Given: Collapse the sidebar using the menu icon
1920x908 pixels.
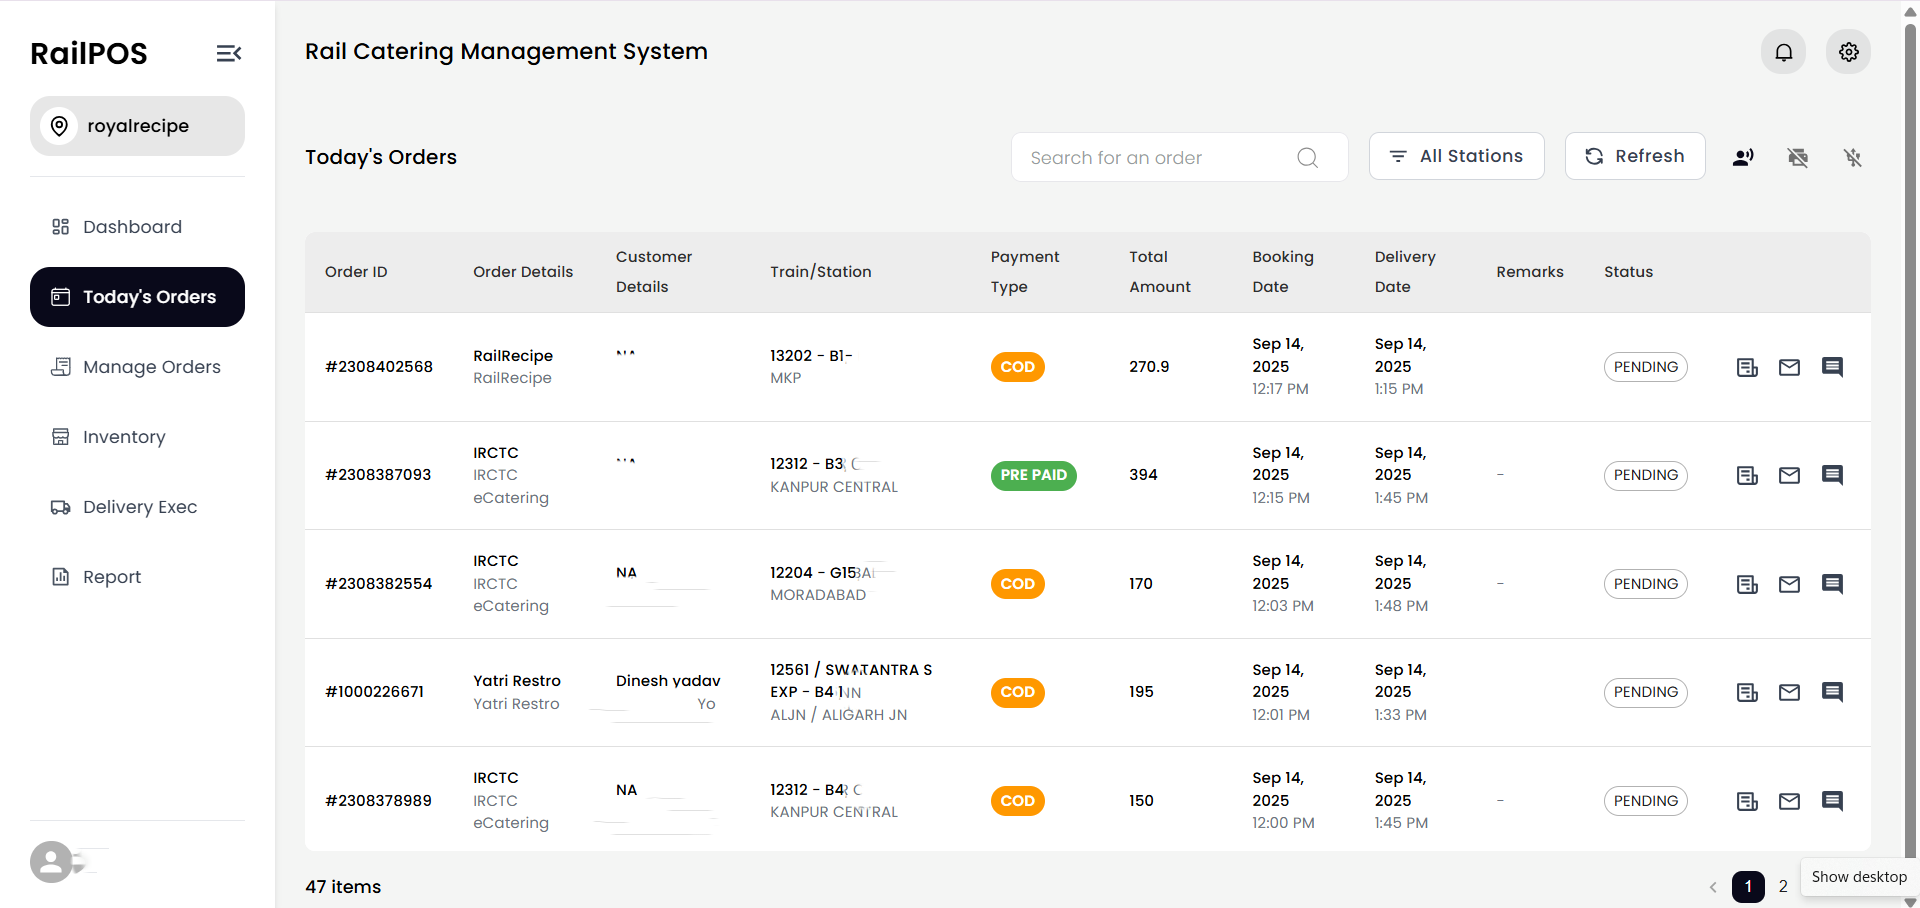Looking at the screenshot, I should 228,53.
